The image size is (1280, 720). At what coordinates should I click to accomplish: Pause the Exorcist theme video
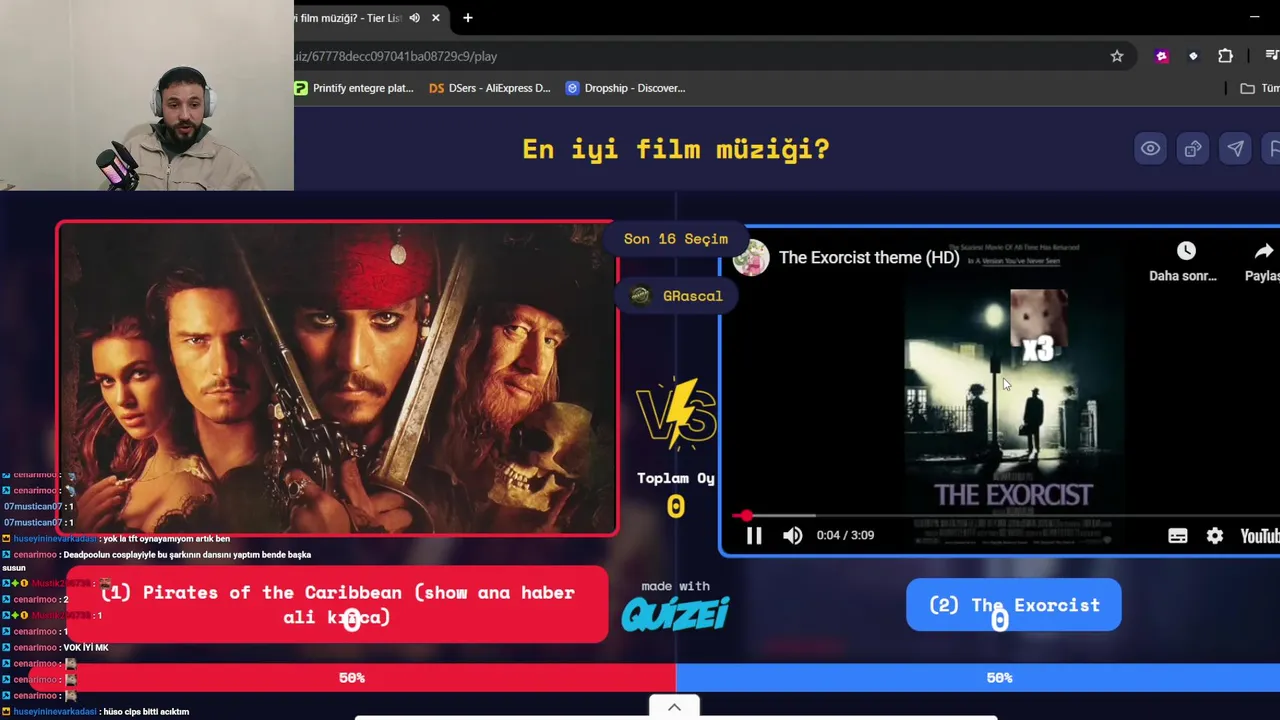(x=754, y=536)
